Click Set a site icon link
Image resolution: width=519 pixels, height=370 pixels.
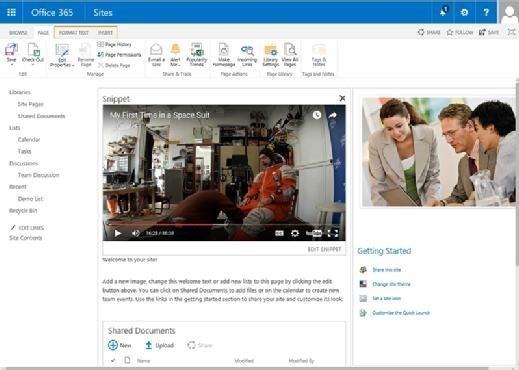pos(387,298)
